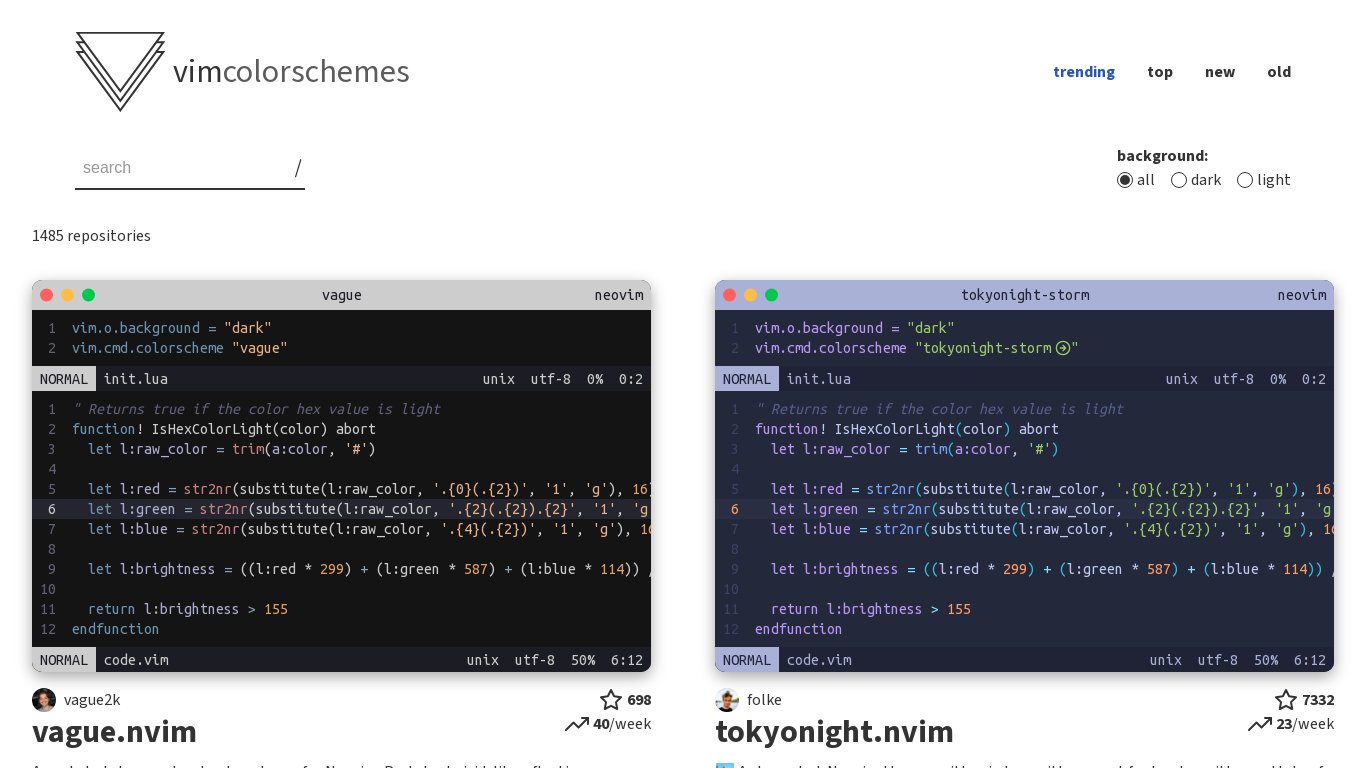This screenshot has height=768, width=1366.
Task: Switch to the top sort tab
Action: 1160,72
